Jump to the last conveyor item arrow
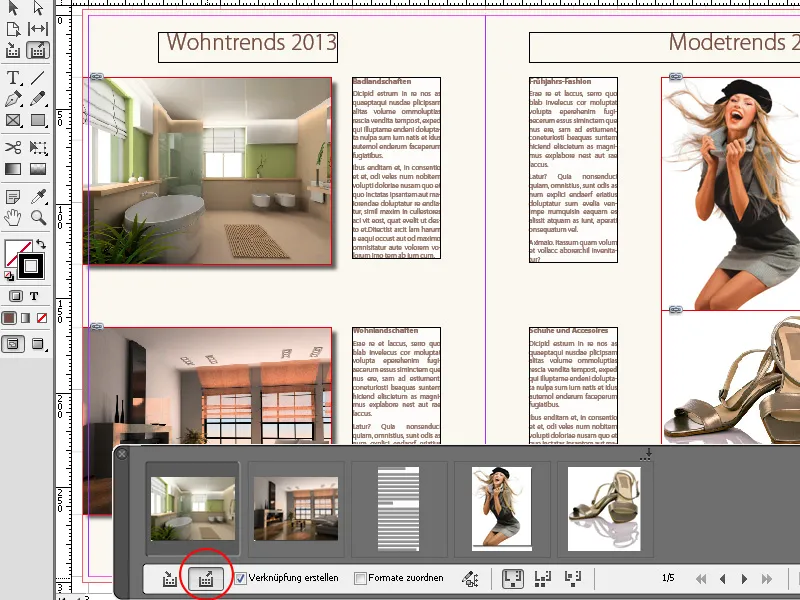This screenshot has height=600, width=800. pyautogui.click(x=764, y=577)
